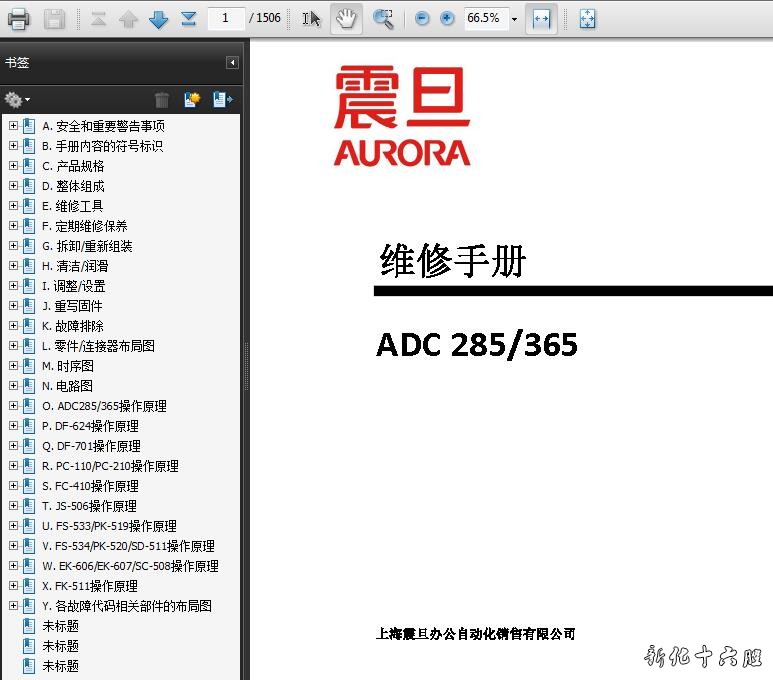Toggle full page fit view
773x680 pixels.
[587, 19]
